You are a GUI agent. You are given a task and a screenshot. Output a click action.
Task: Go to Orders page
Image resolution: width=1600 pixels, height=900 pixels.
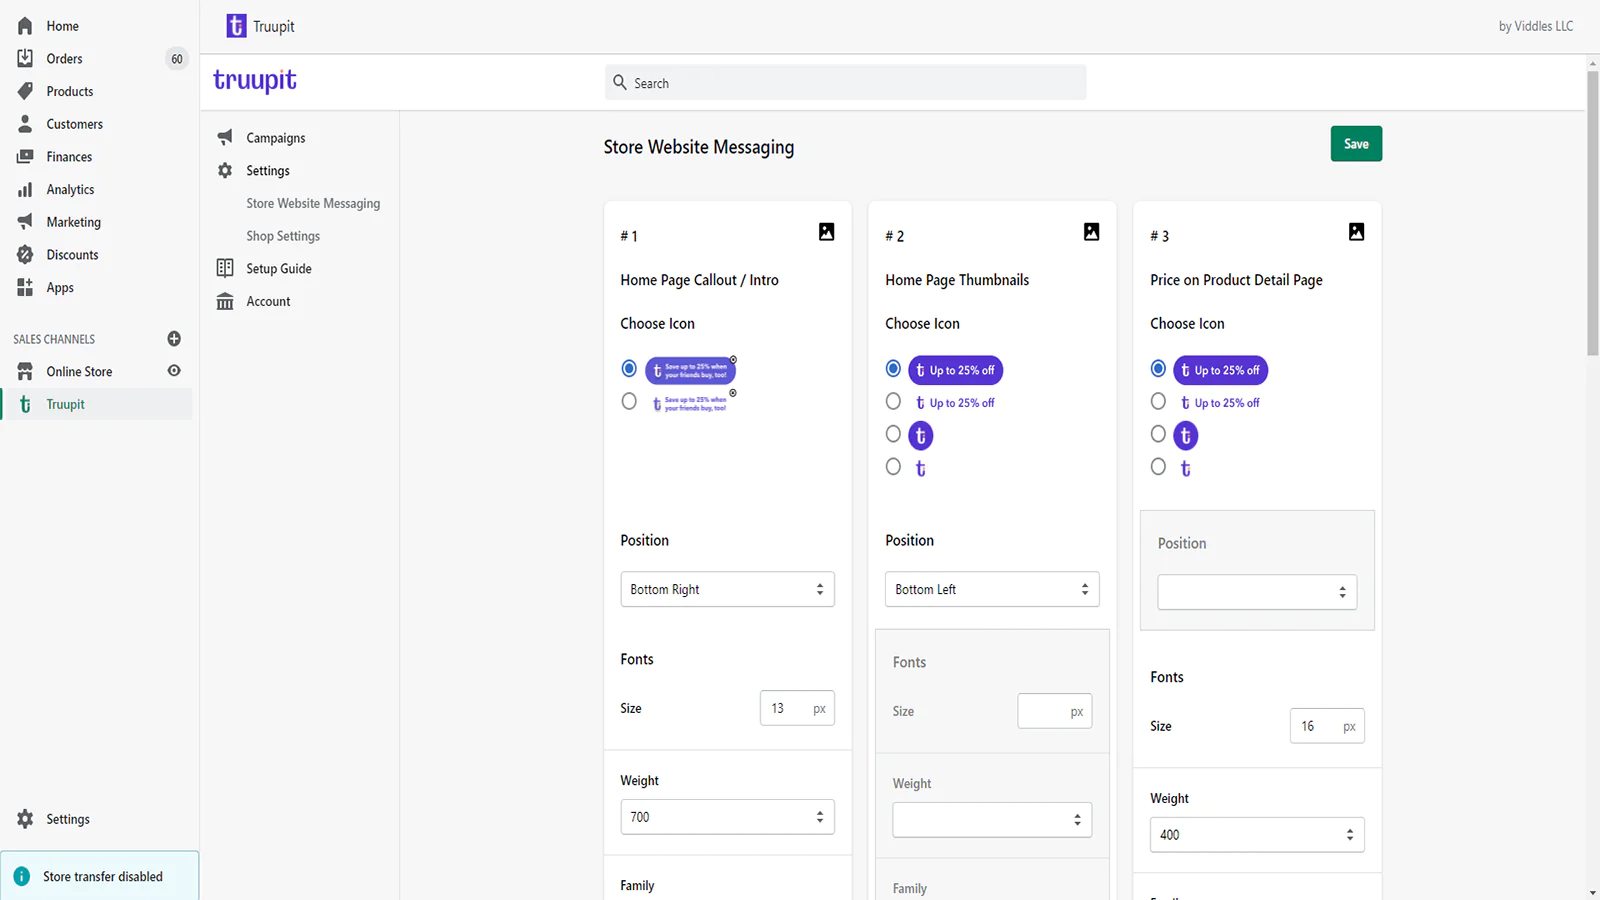[64, 59]
